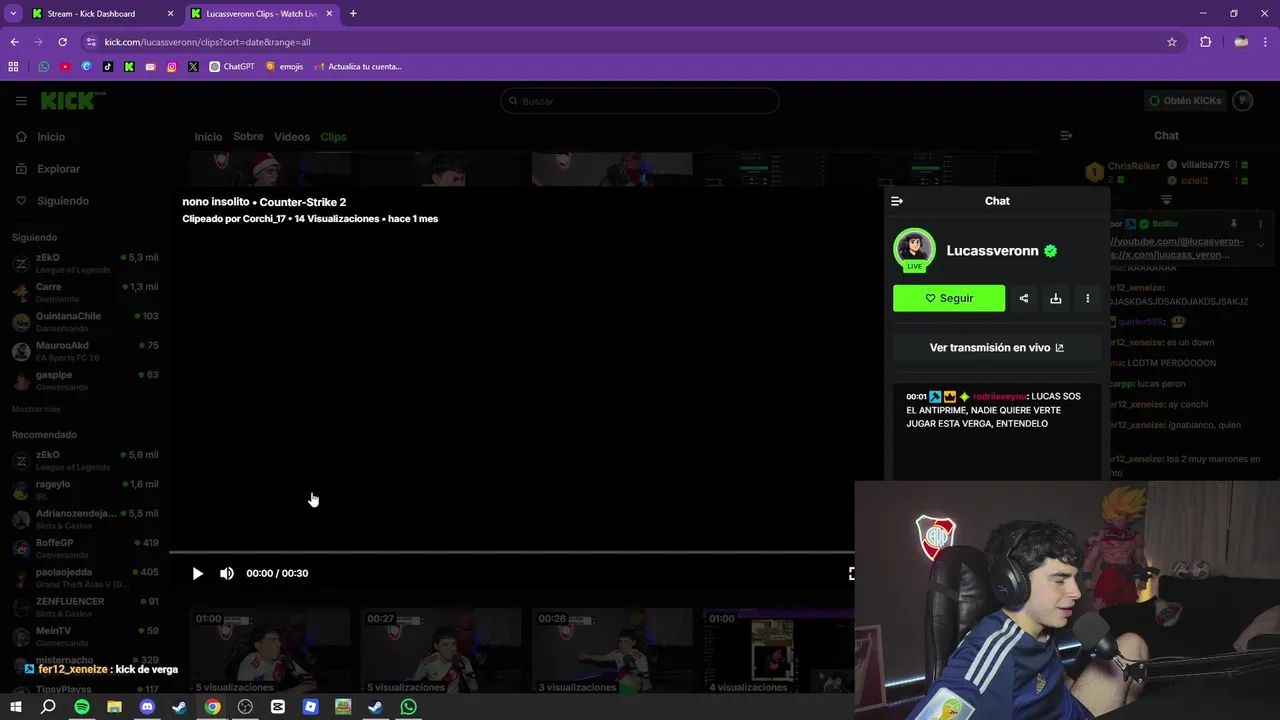Open Lucassveronn channel avatar
Image resolution: width=1280 pixels, height=720 pixels.
[914, 250]
